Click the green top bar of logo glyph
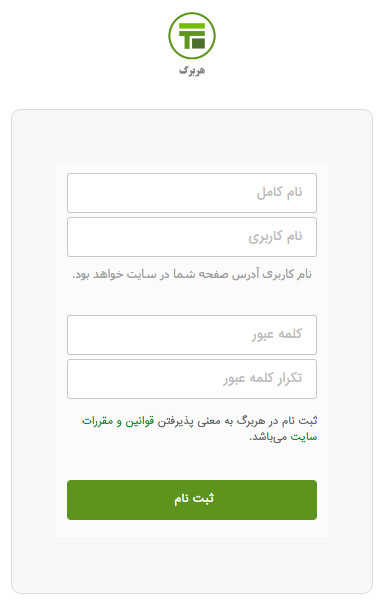Screen dimensions: 386x607 (192, 26)
